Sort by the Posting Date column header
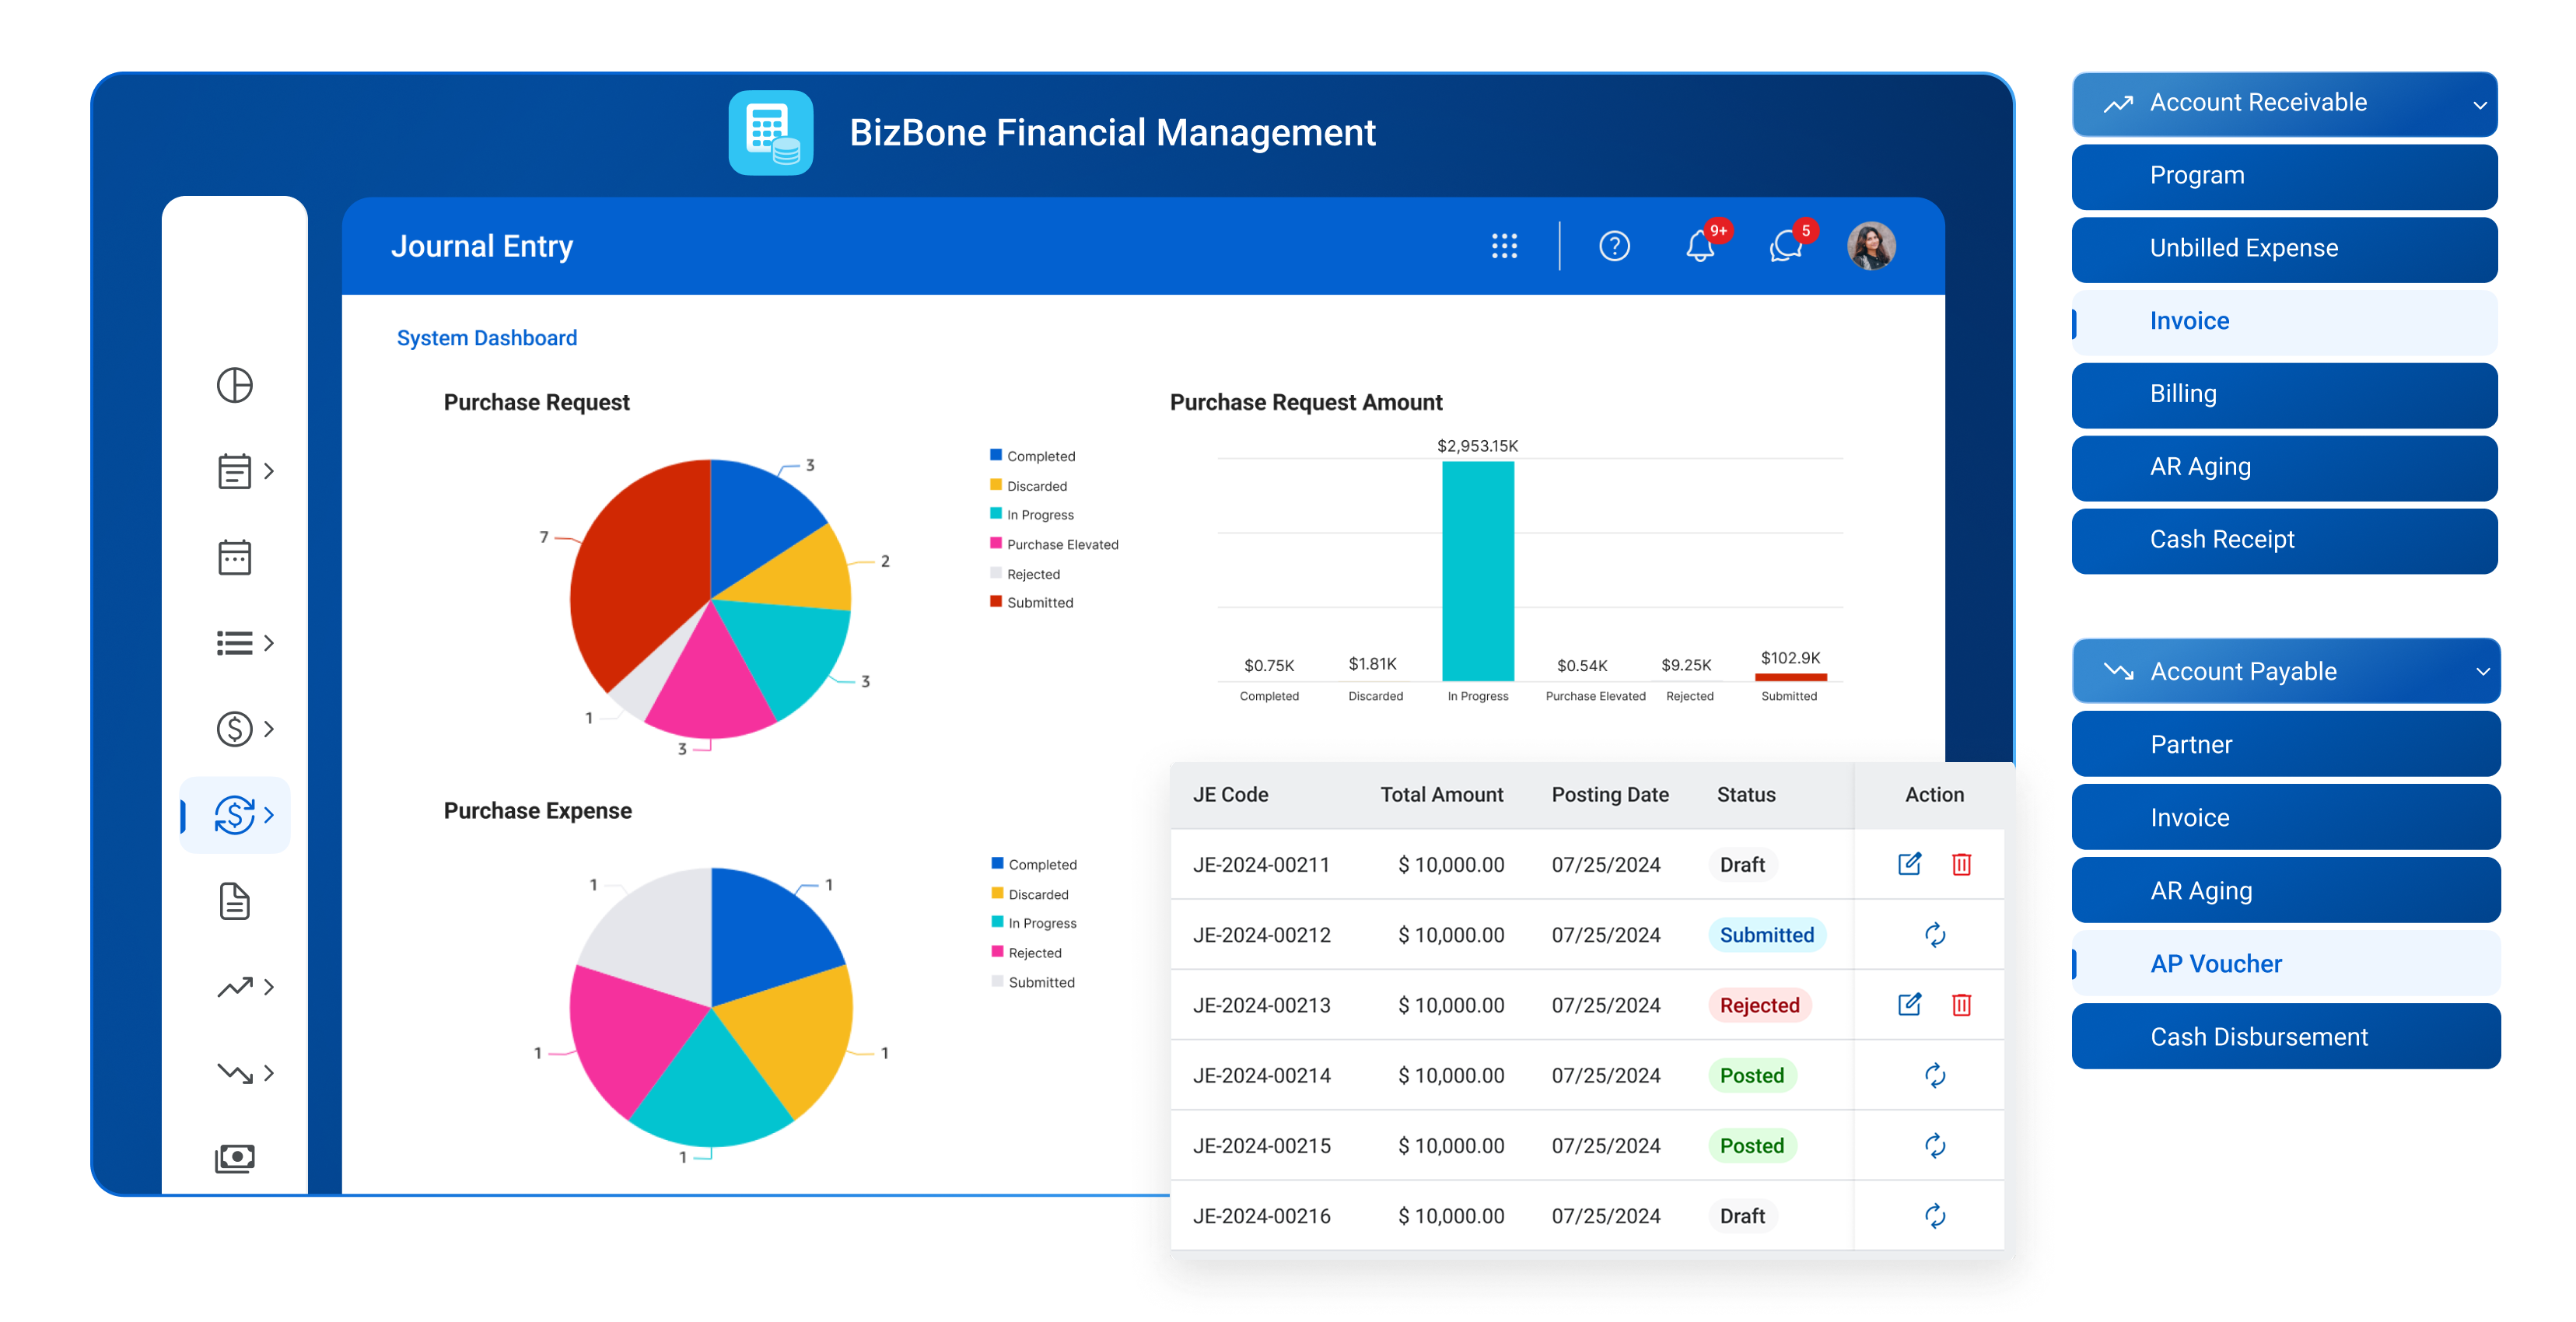Image resolution: width=2576 pixels, height=1322 pixels. (x=1610, y=795)
